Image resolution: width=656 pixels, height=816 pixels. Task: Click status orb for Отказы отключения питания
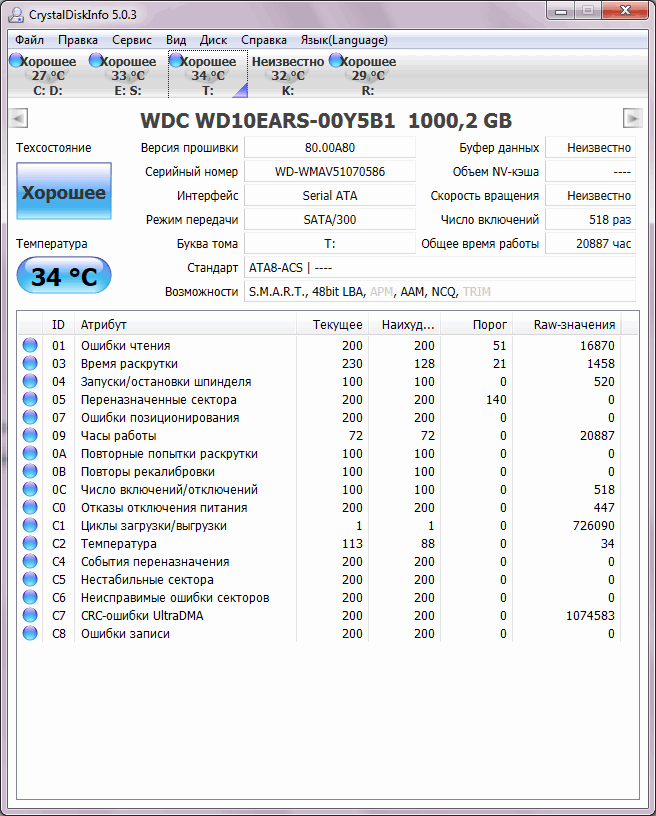point(30,507)
